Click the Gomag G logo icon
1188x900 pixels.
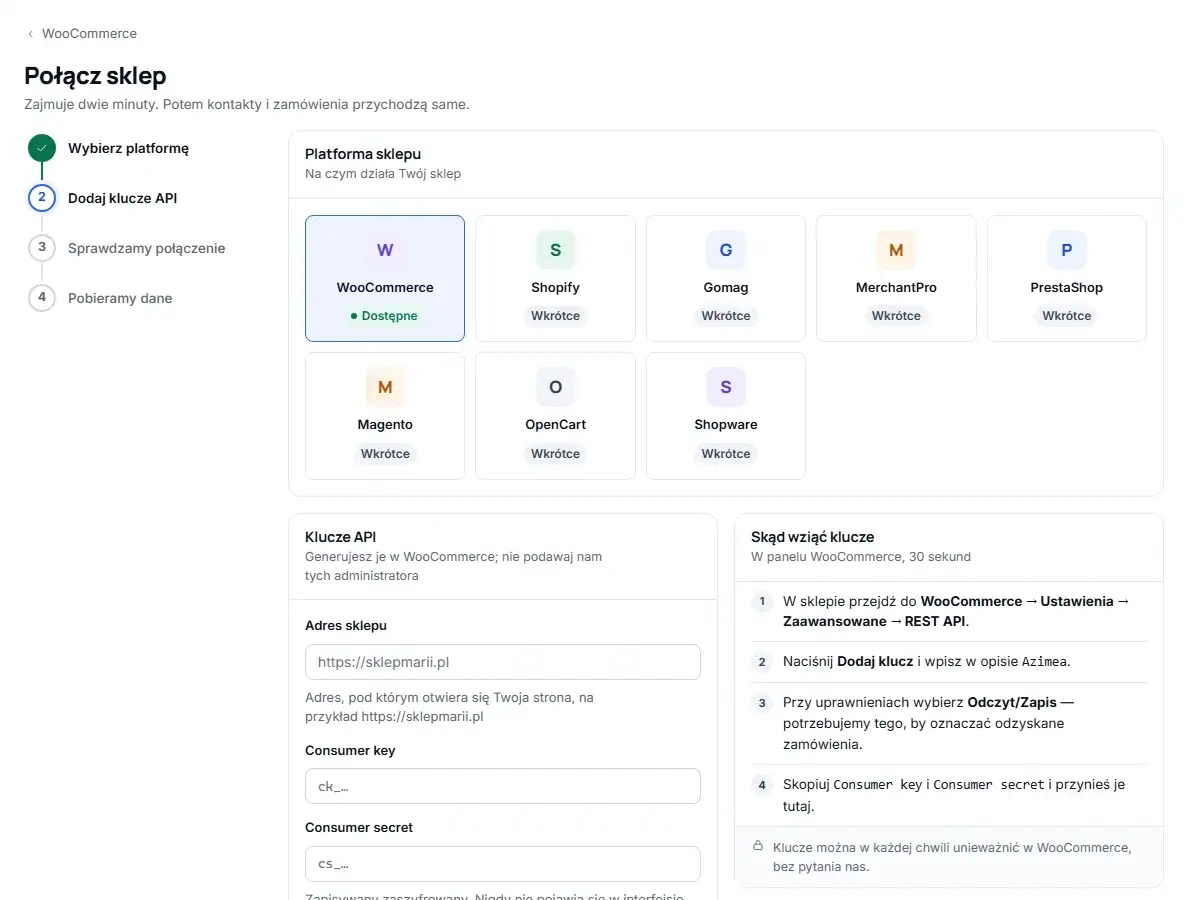point(726,250)
